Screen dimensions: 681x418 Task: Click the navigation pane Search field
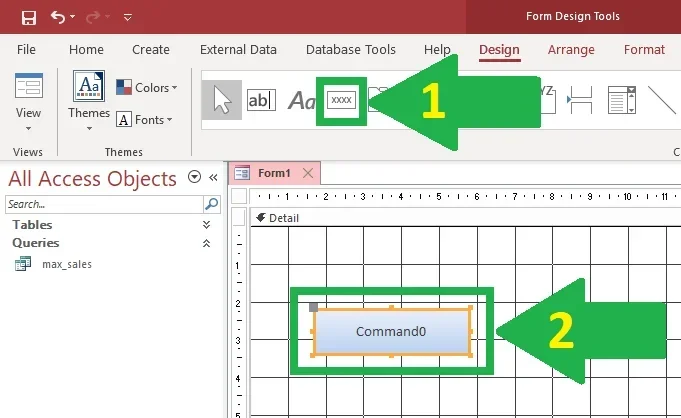coord(104,204)
